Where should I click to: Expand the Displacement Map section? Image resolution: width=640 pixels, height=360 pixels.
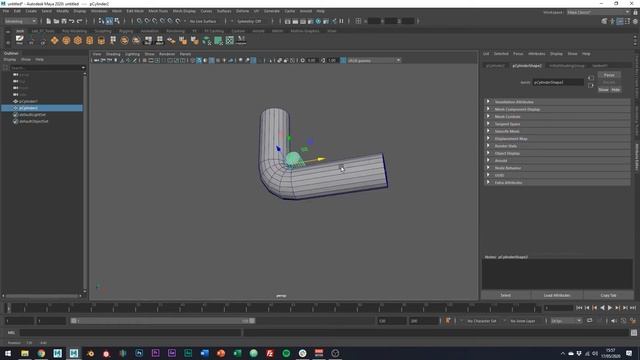(556, 138)
